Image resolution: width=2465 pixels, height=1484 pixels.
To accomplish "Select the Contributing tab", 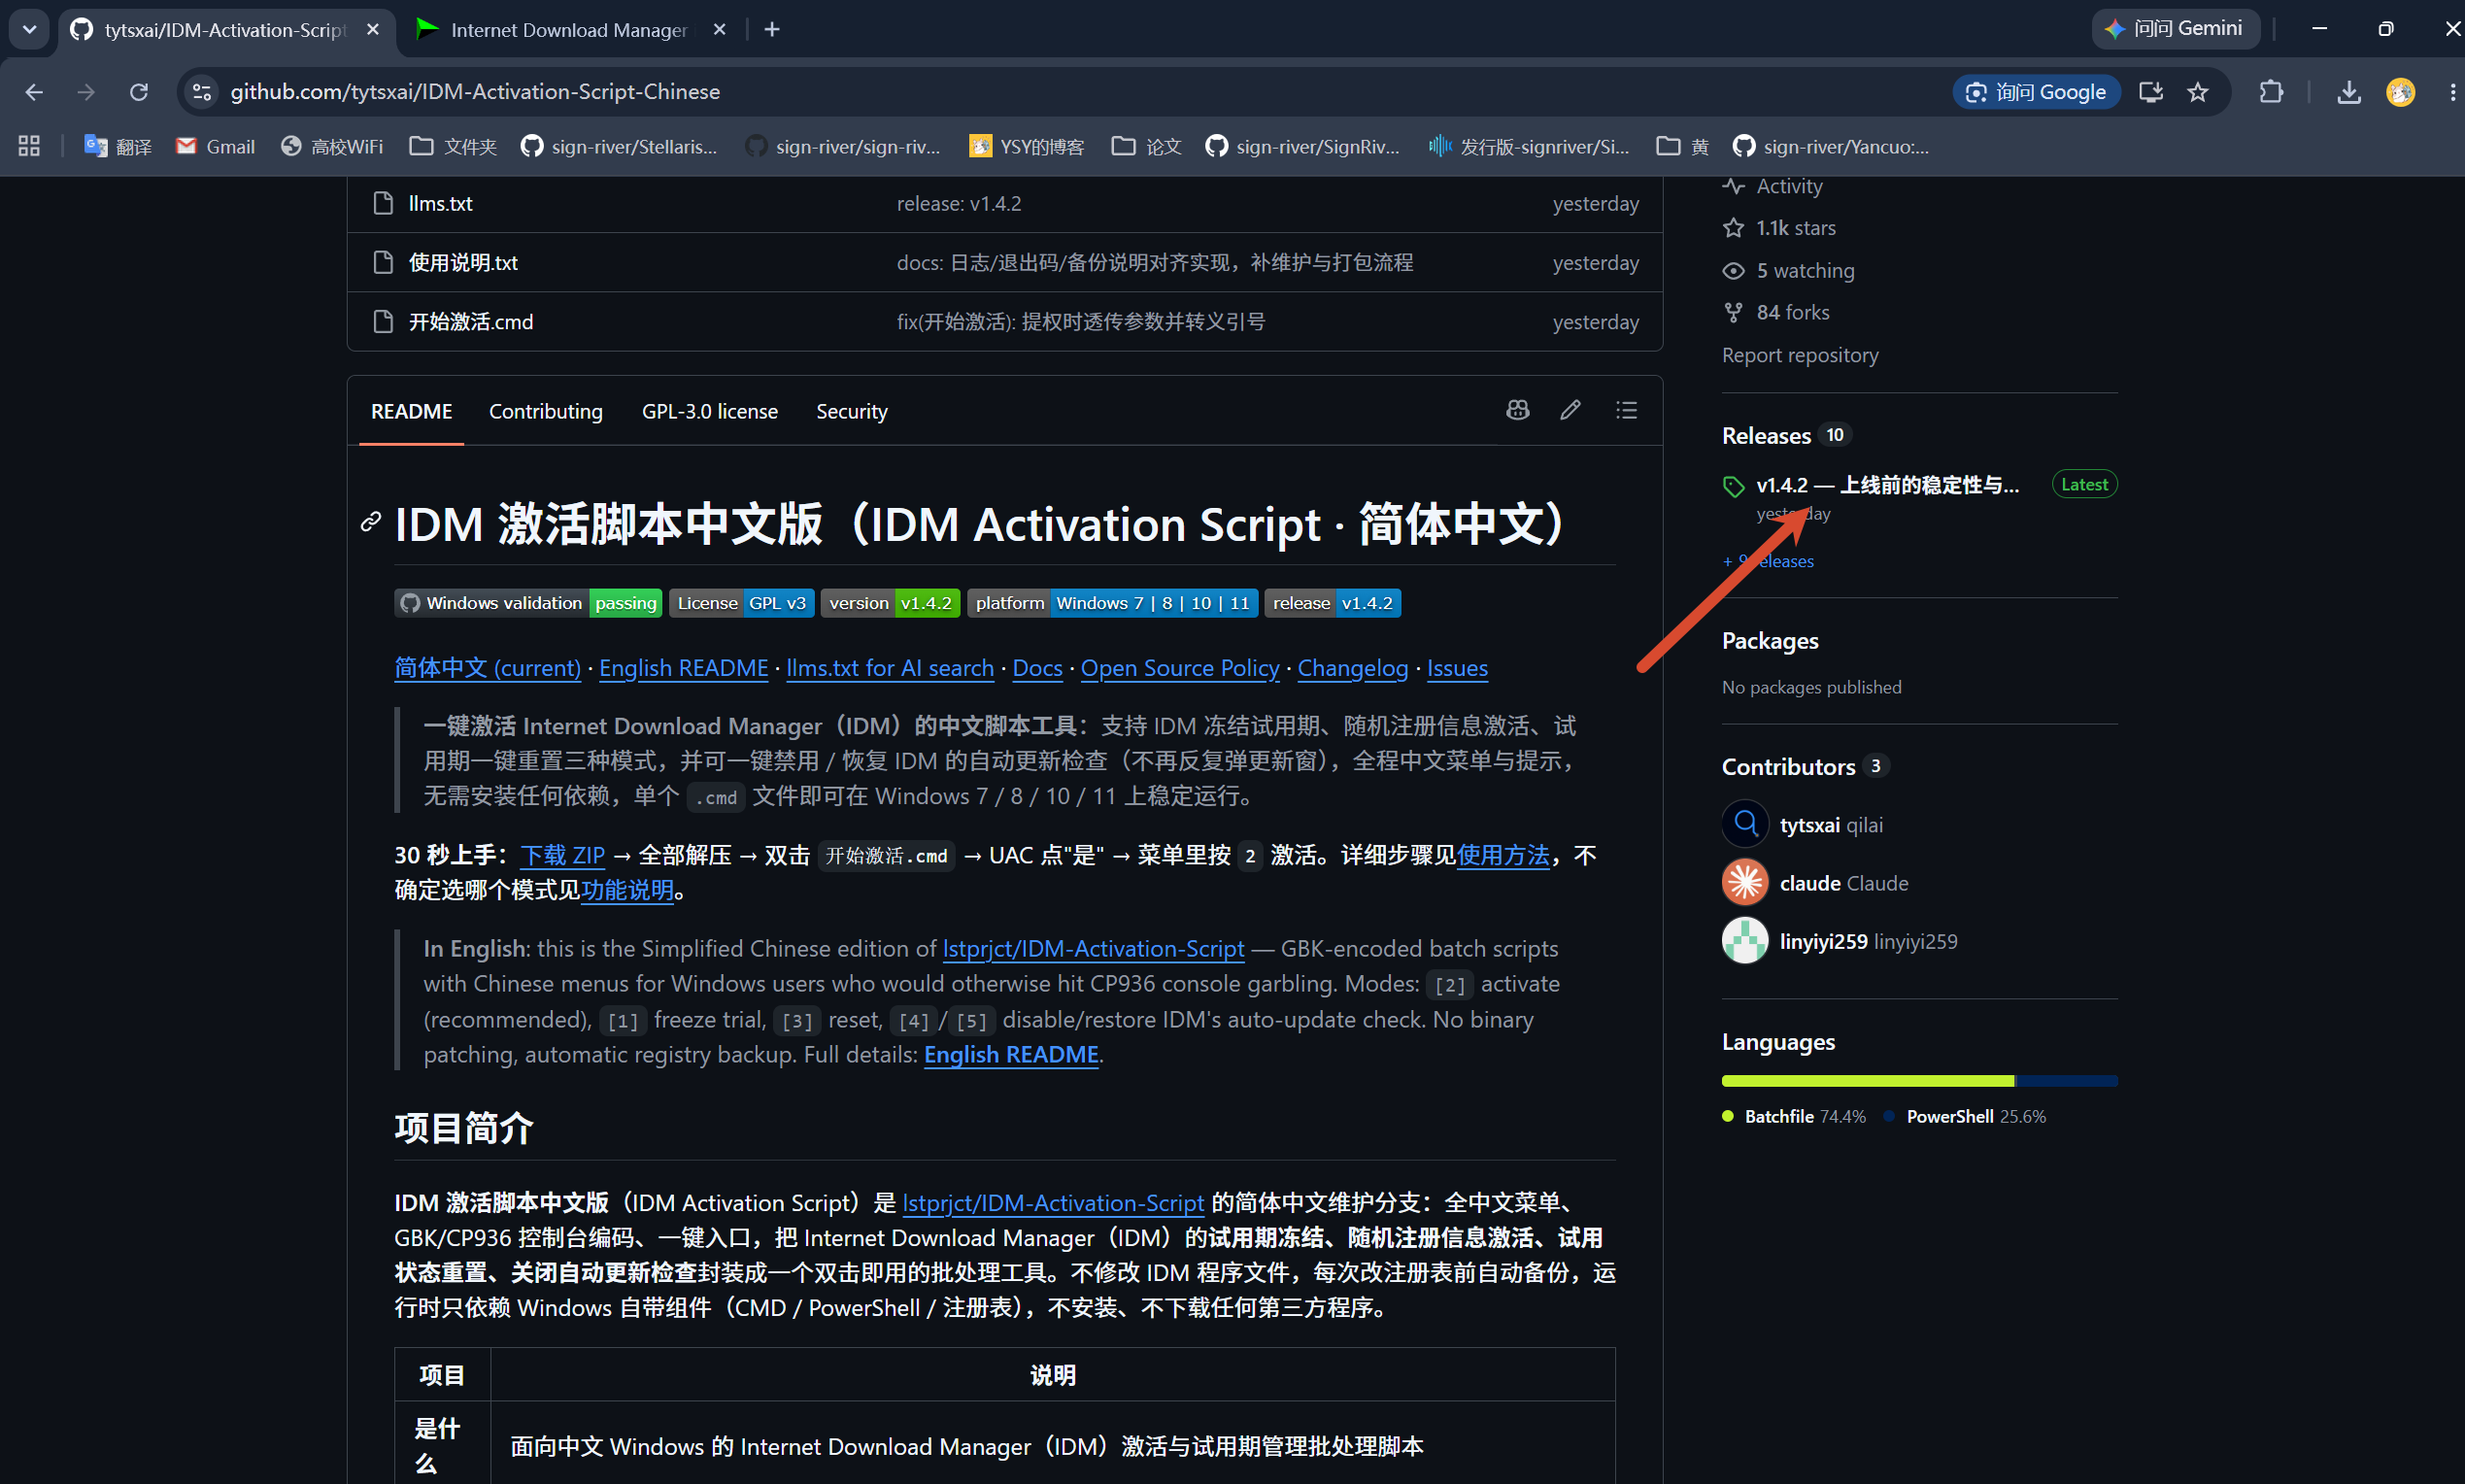I will click(x=546, y=411).
